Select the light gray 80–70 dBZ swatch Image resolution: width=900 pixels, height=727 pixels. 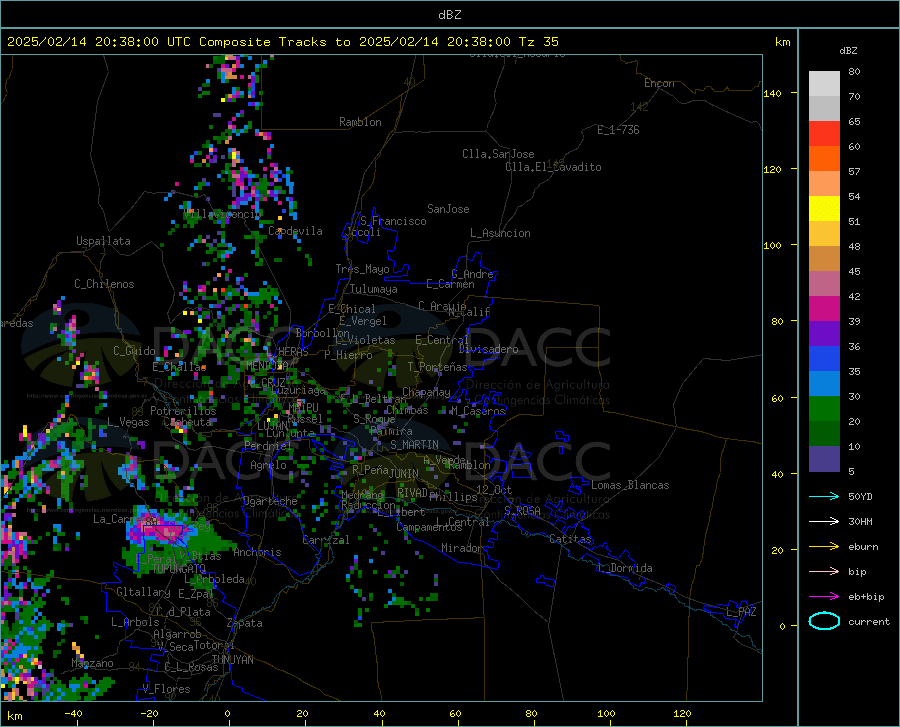pos(824,84)
